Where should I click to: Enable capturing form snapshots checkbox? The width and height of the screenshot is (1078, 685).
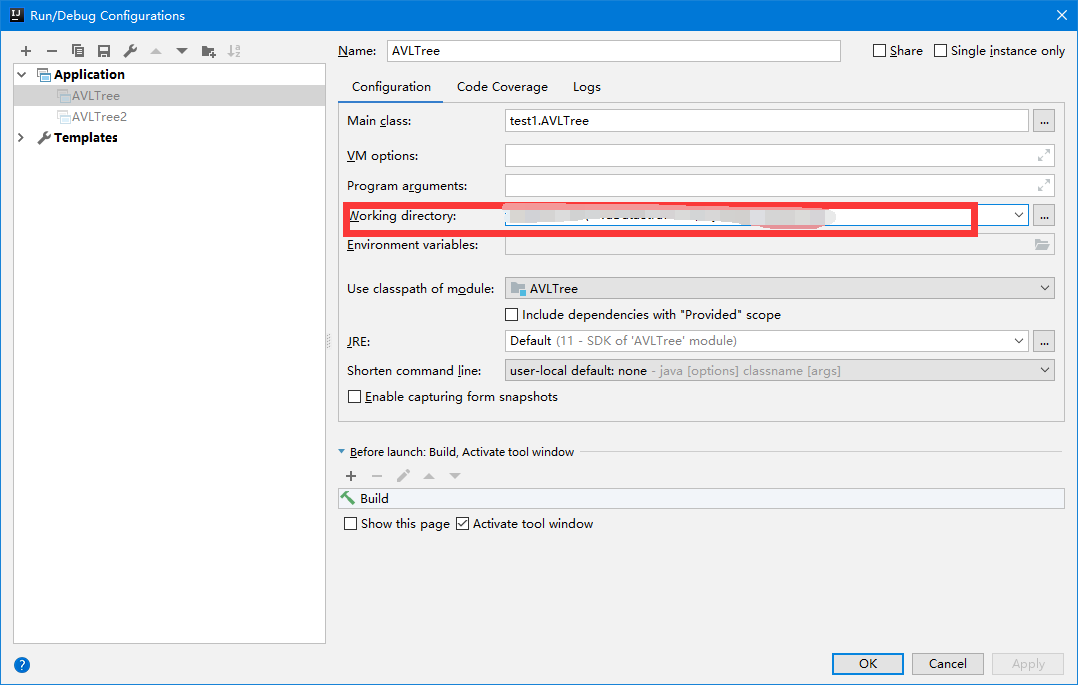tap(355, 397)
